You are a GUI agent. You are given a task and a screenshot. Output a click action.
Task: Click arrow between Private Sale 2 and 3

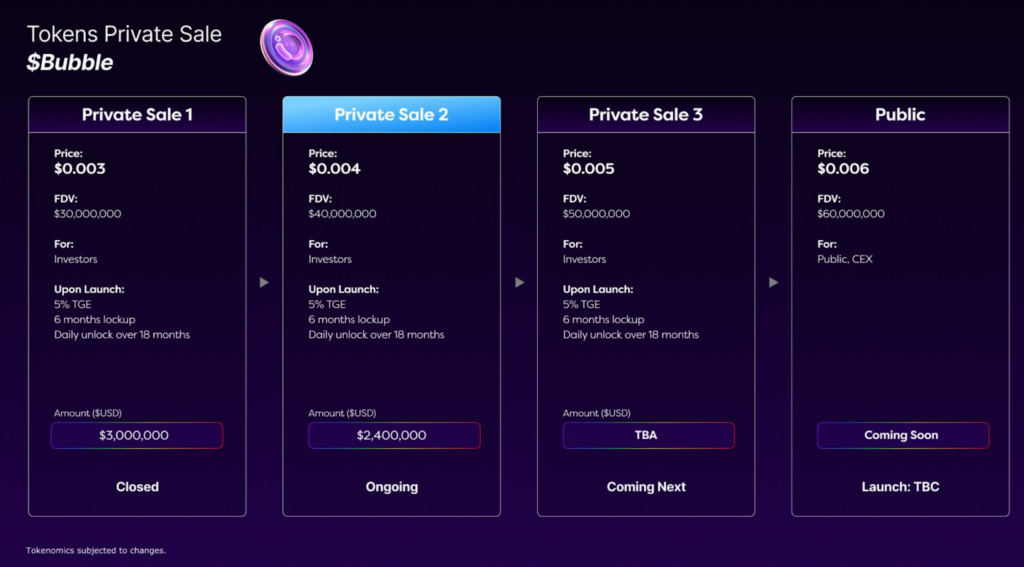[519, 282]
